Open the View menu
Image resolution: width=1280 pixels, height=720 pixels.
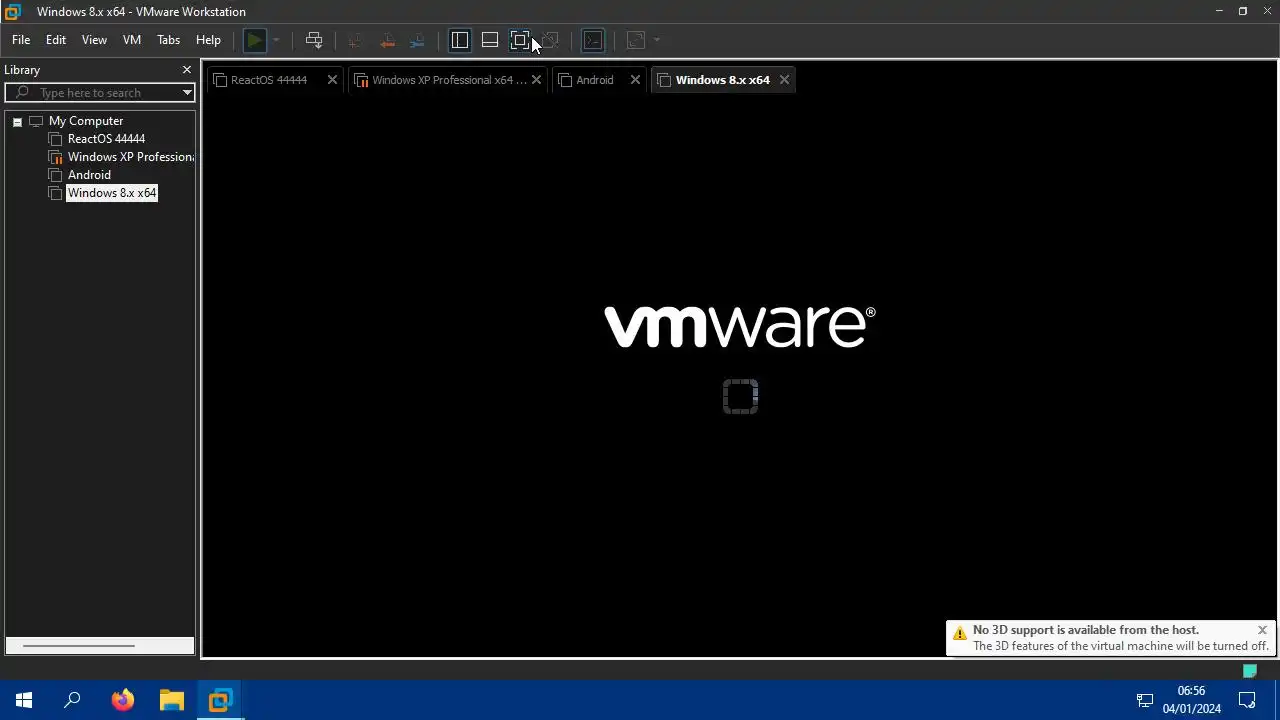tap(94, 40)
